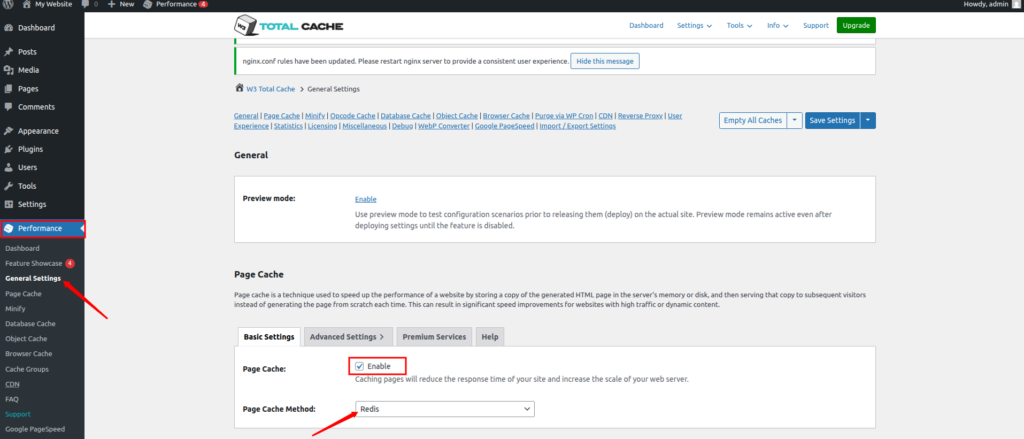This screenshot has height=439, width=1024.
Task: Open the Tools dropdown in header
Action: tap(739, 25)
